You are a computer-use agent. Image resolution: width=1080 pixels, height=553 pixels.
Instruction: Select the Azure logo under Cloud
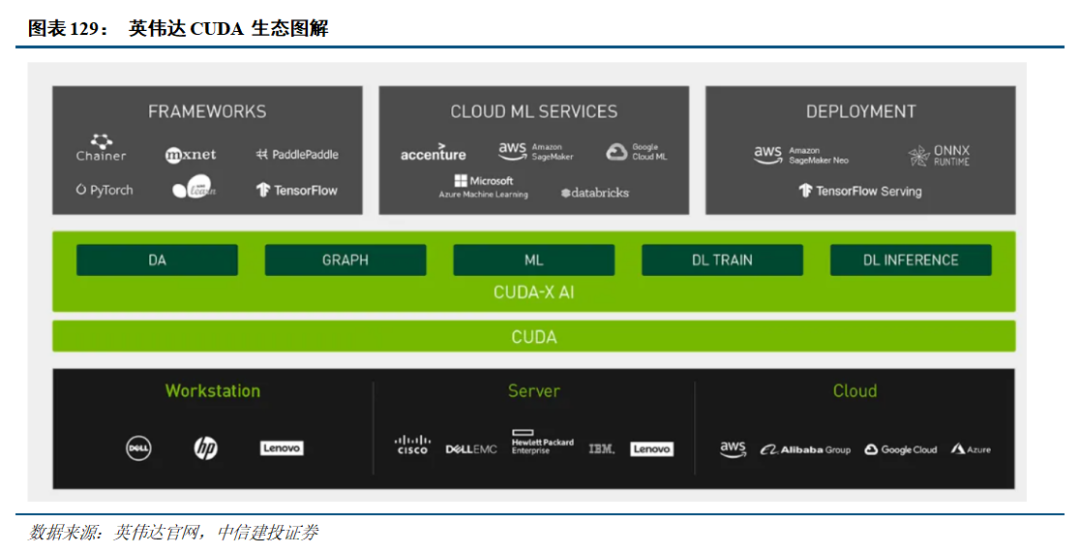[x=971, y=450]
